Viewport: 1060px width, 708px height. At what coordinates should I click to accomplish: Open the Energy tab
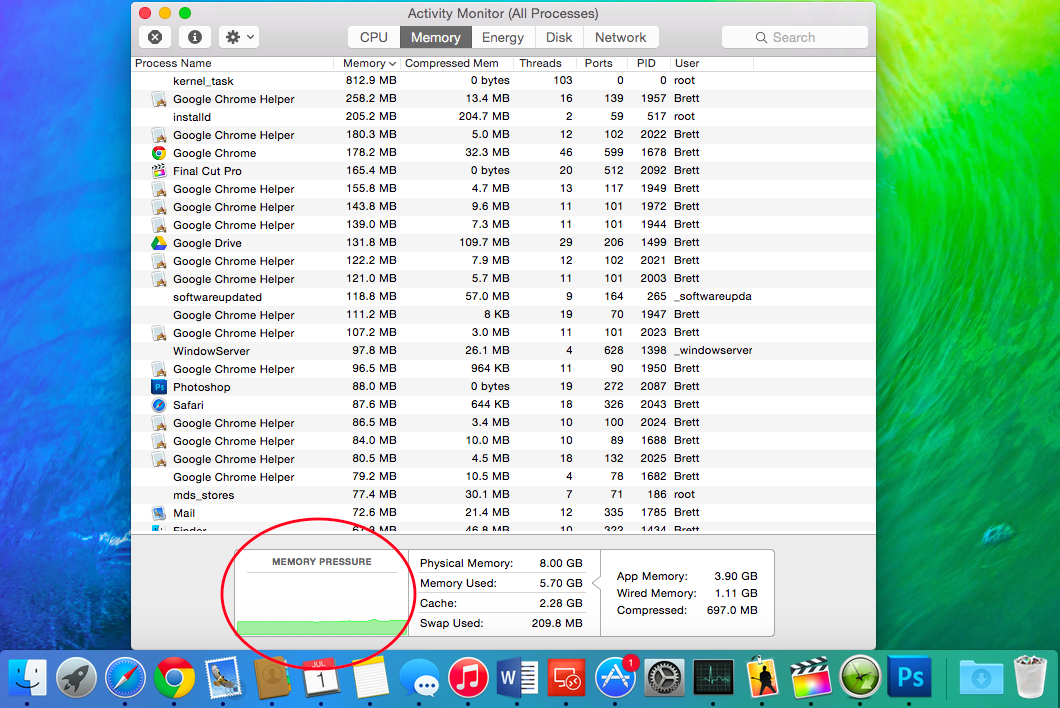[503, 37]
